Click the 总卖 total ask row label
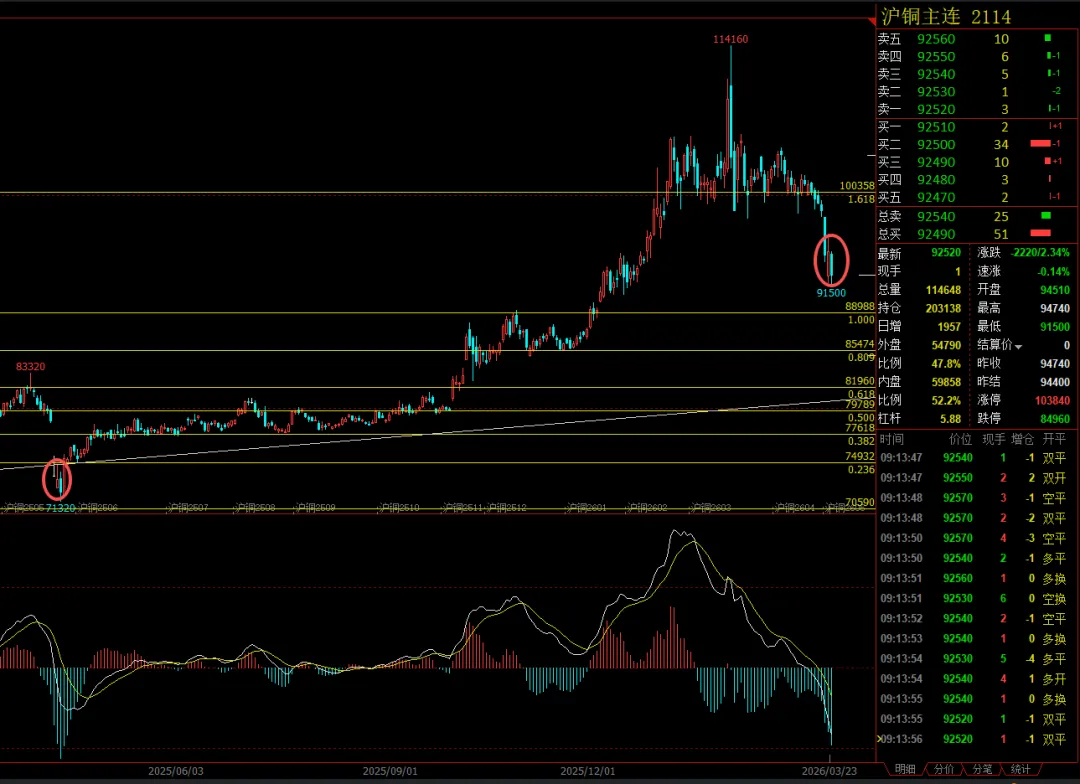 889,216
